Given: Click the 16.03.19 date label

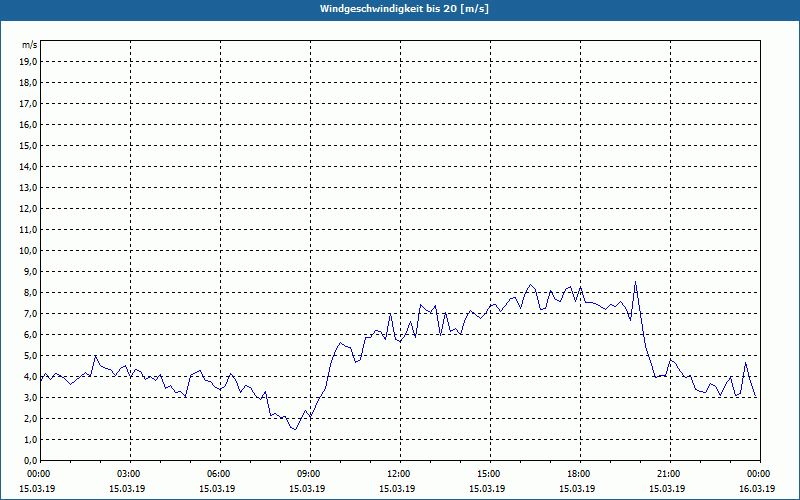Looking at the screenshot, I should tap(757, 488).
